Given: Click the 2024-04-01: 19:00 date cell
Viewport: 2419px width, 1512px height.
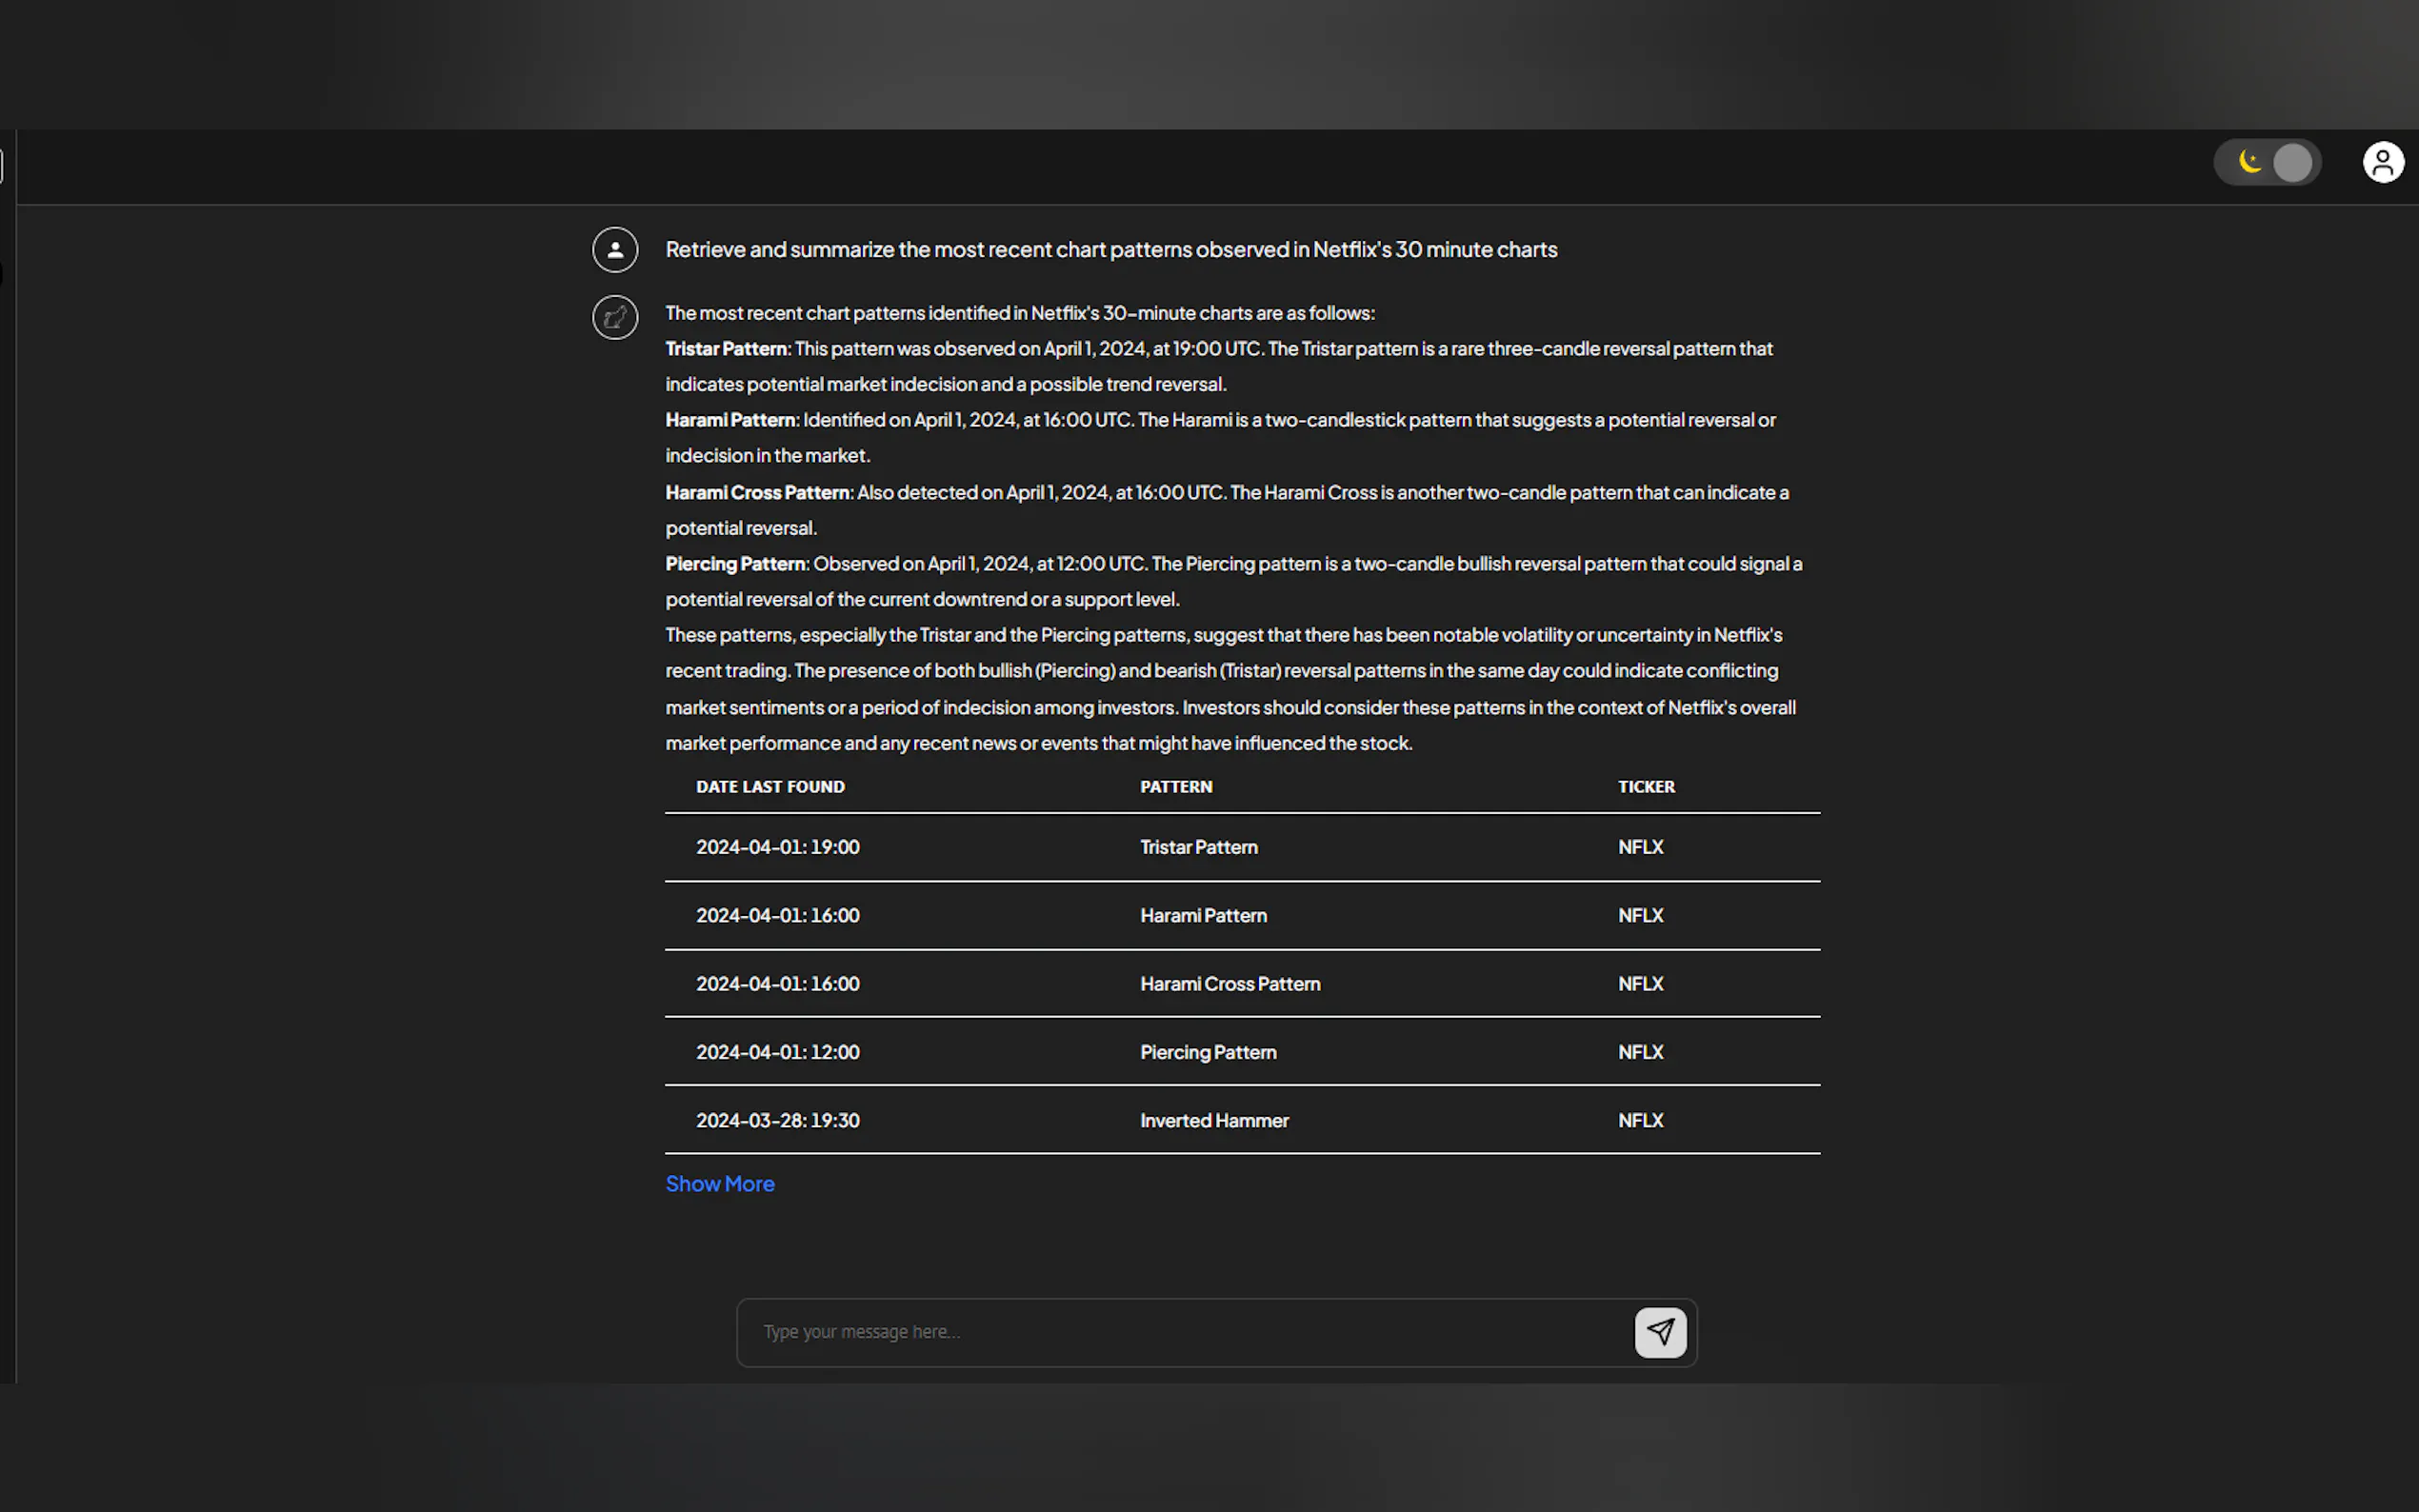Looking at the screenshot, I should pos(777,847).
